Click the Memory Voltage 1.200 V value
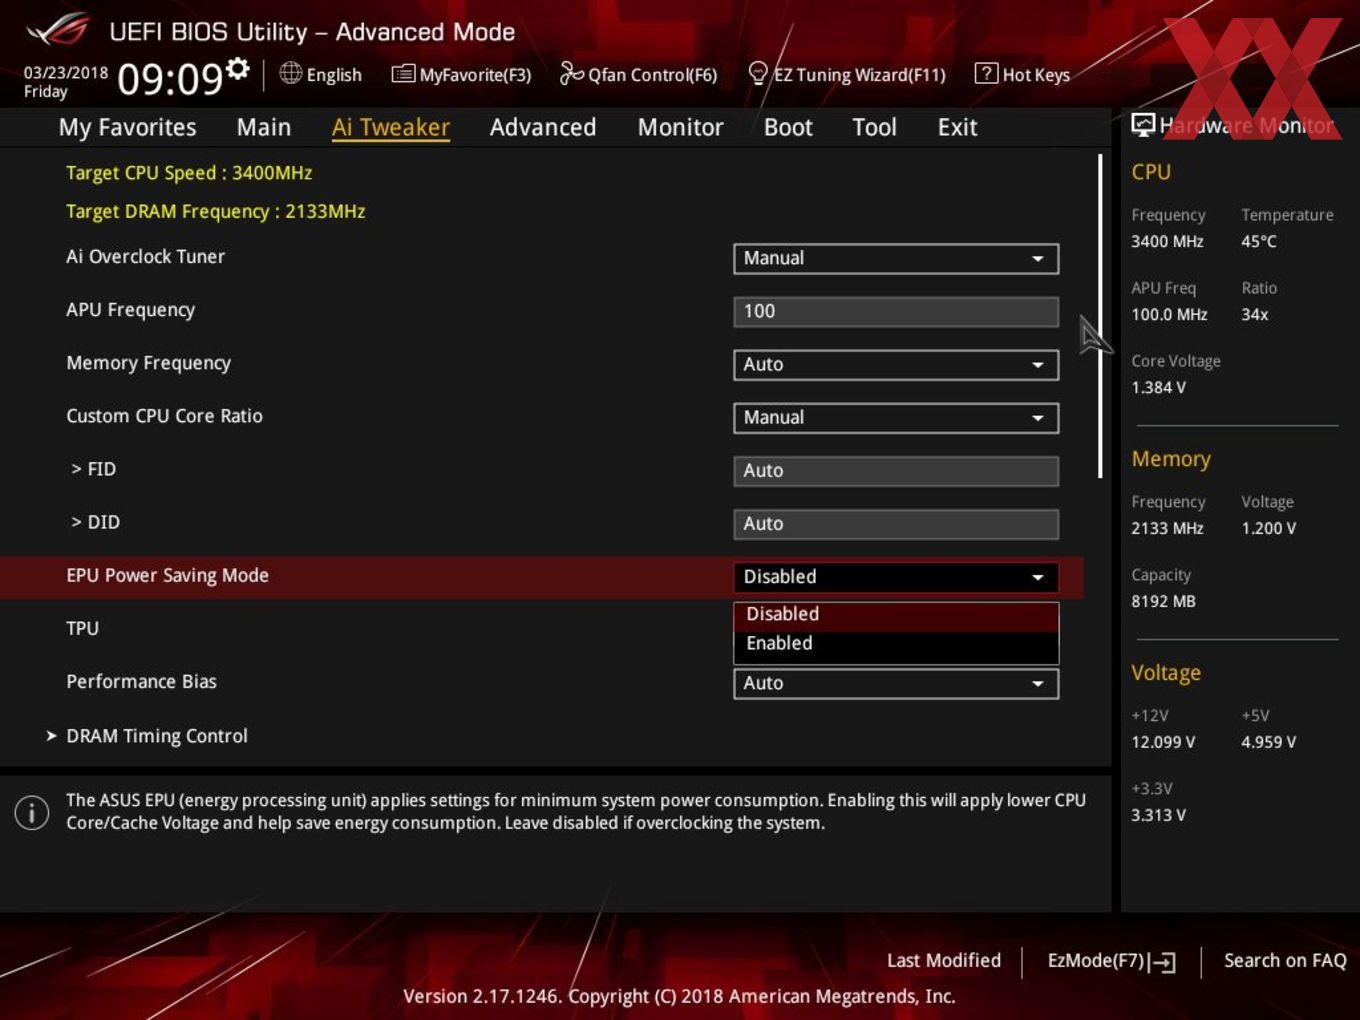This screenshot has width=1360, height=1020. pyautogui.click(x=1268, y=528)
